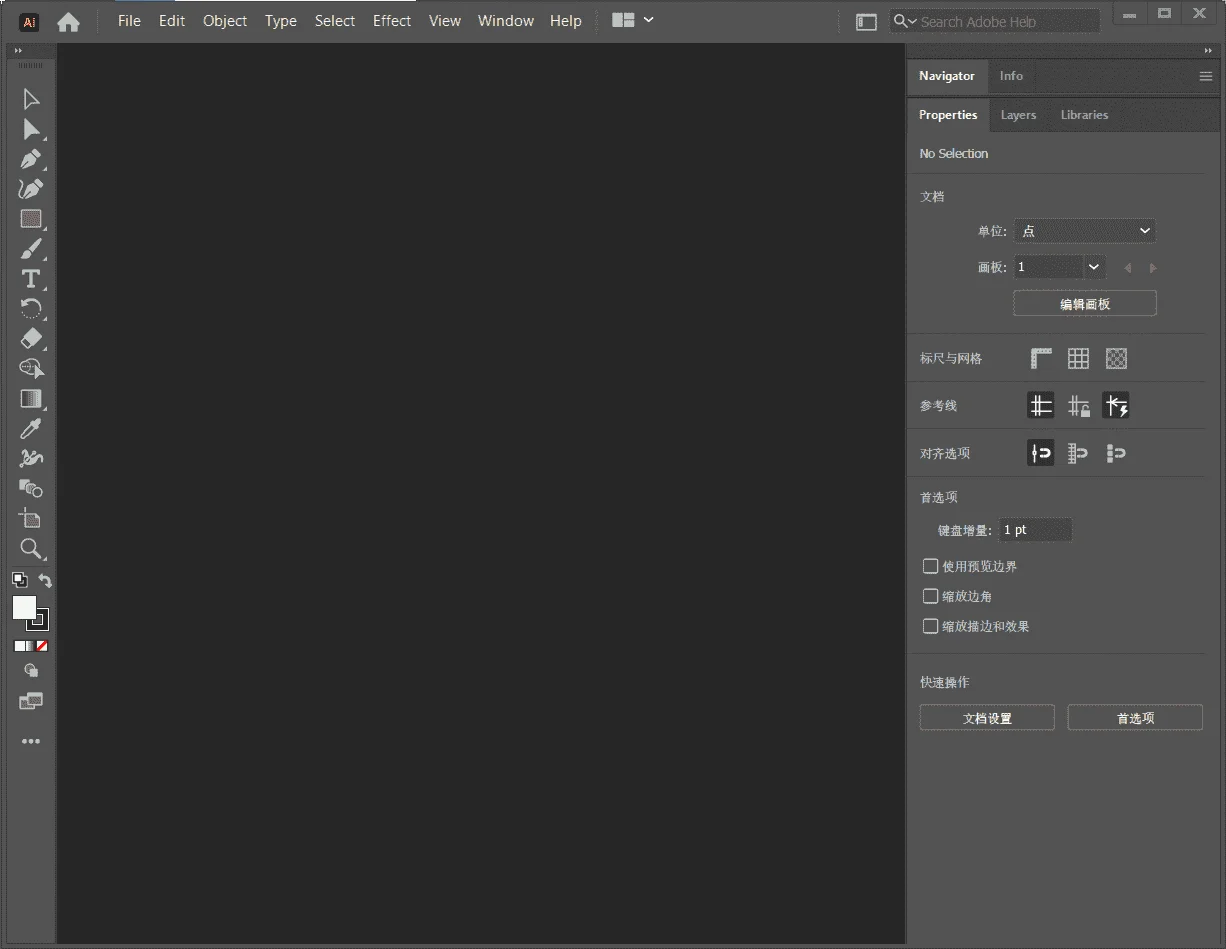1226x949 pixels.
Task: Select the Paintbrush tool
Action: click(31, 249)
